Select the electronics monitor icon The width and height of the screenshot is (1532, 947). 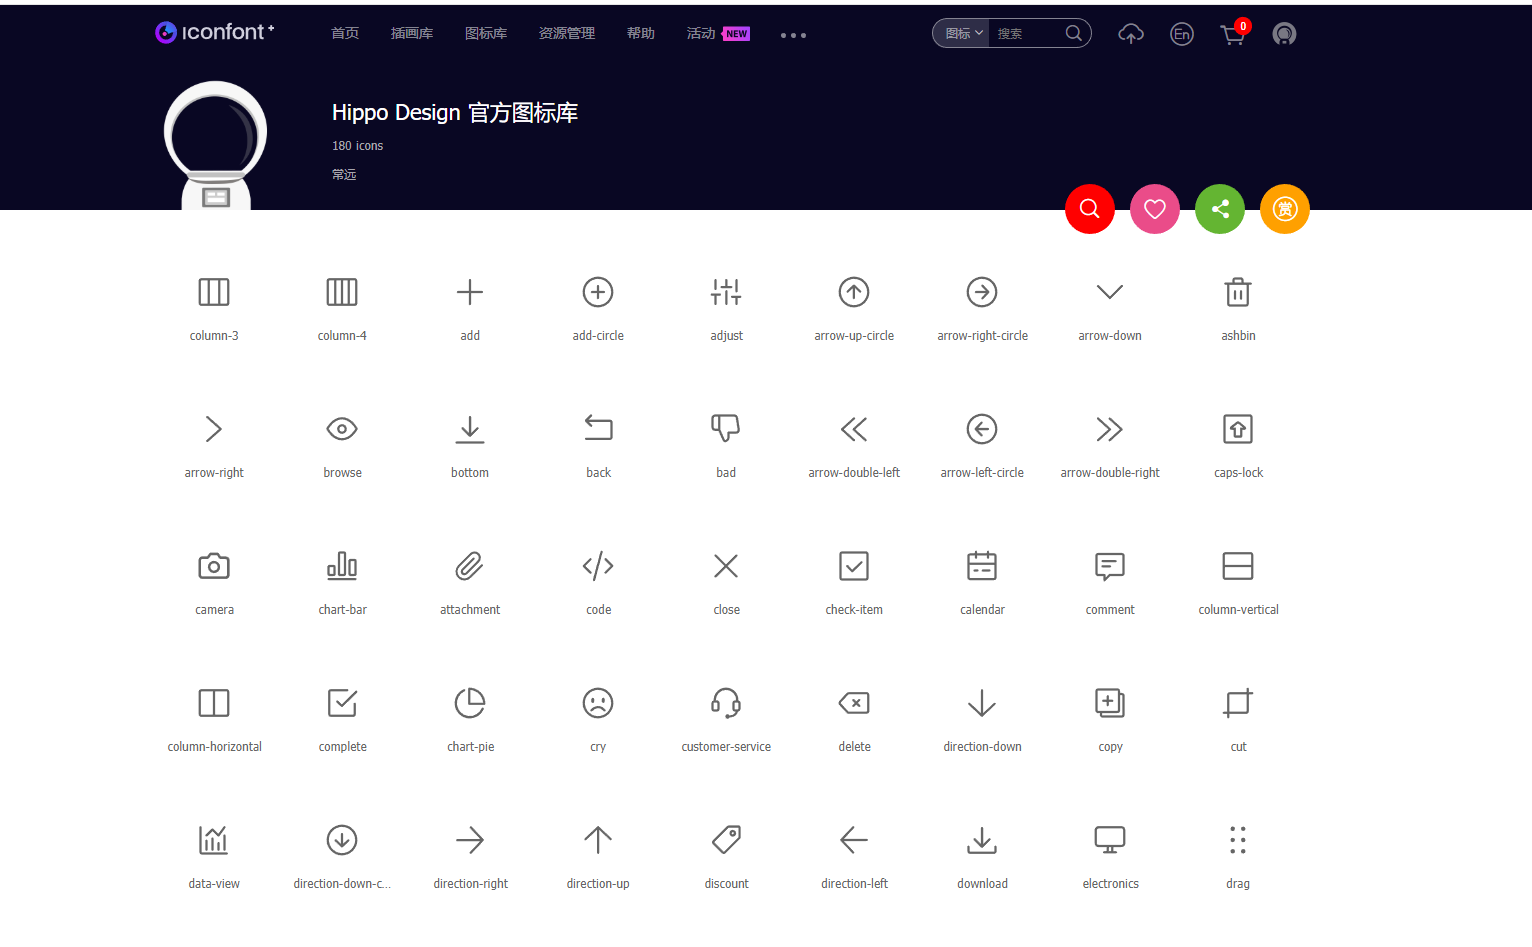(1110, 840)
